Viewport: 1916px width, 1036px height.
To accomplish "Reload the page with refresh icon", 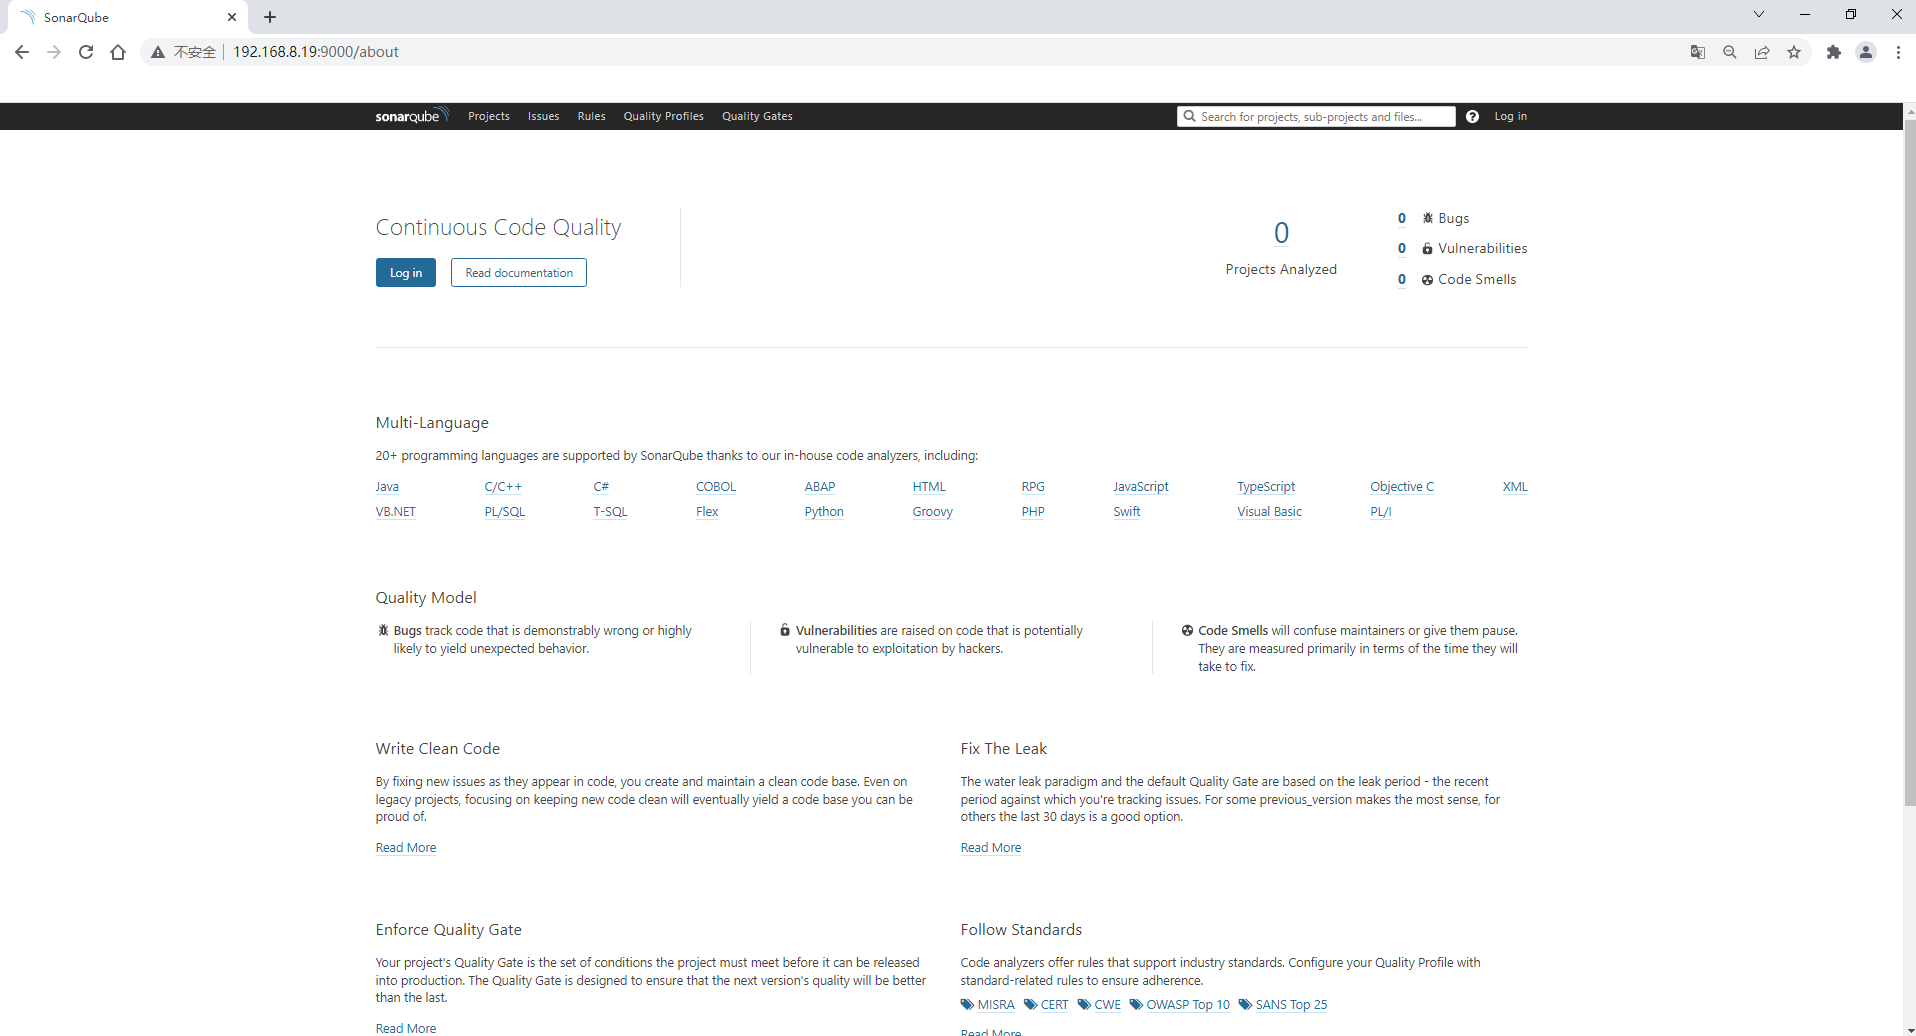I will pos(86,52).
